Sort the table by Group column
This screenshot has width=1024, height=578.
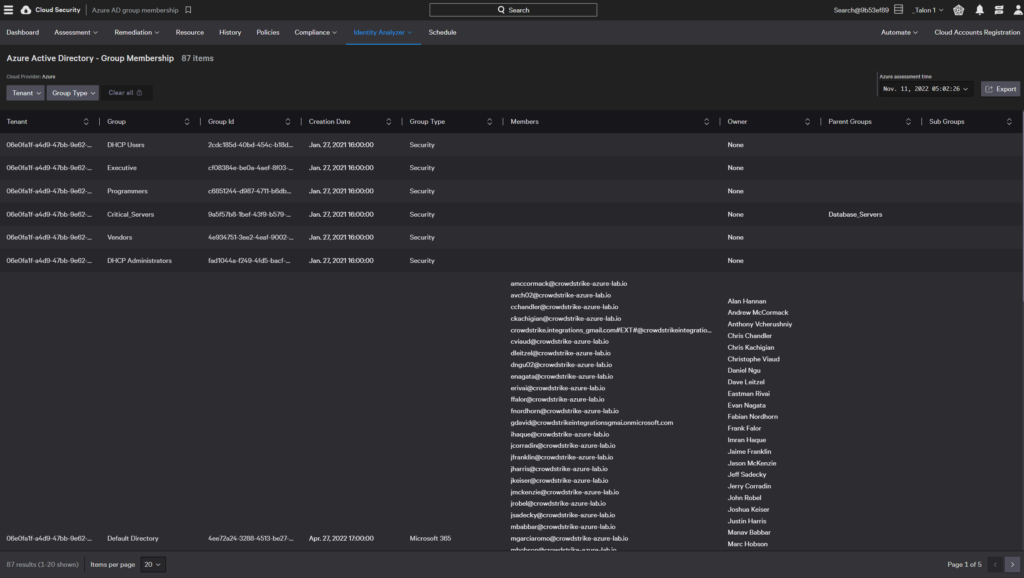tap(187, 121)
